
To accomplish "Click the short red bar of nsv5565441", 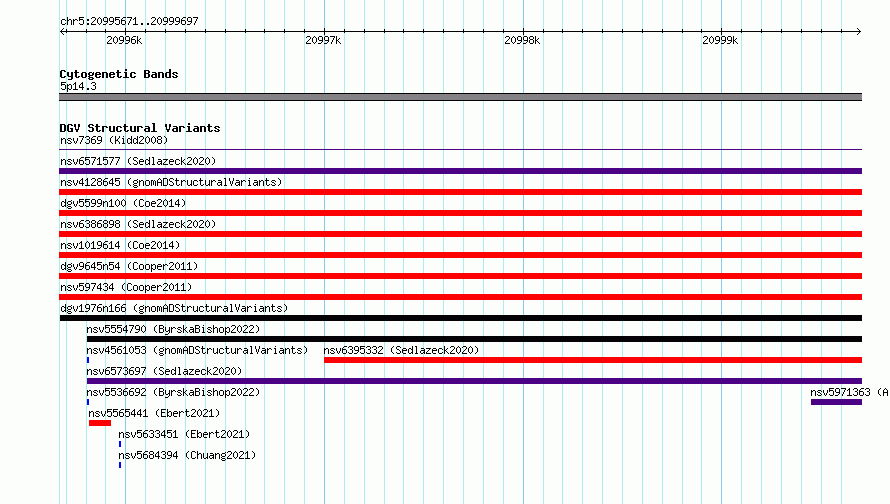I will click(x=100, y=423).
